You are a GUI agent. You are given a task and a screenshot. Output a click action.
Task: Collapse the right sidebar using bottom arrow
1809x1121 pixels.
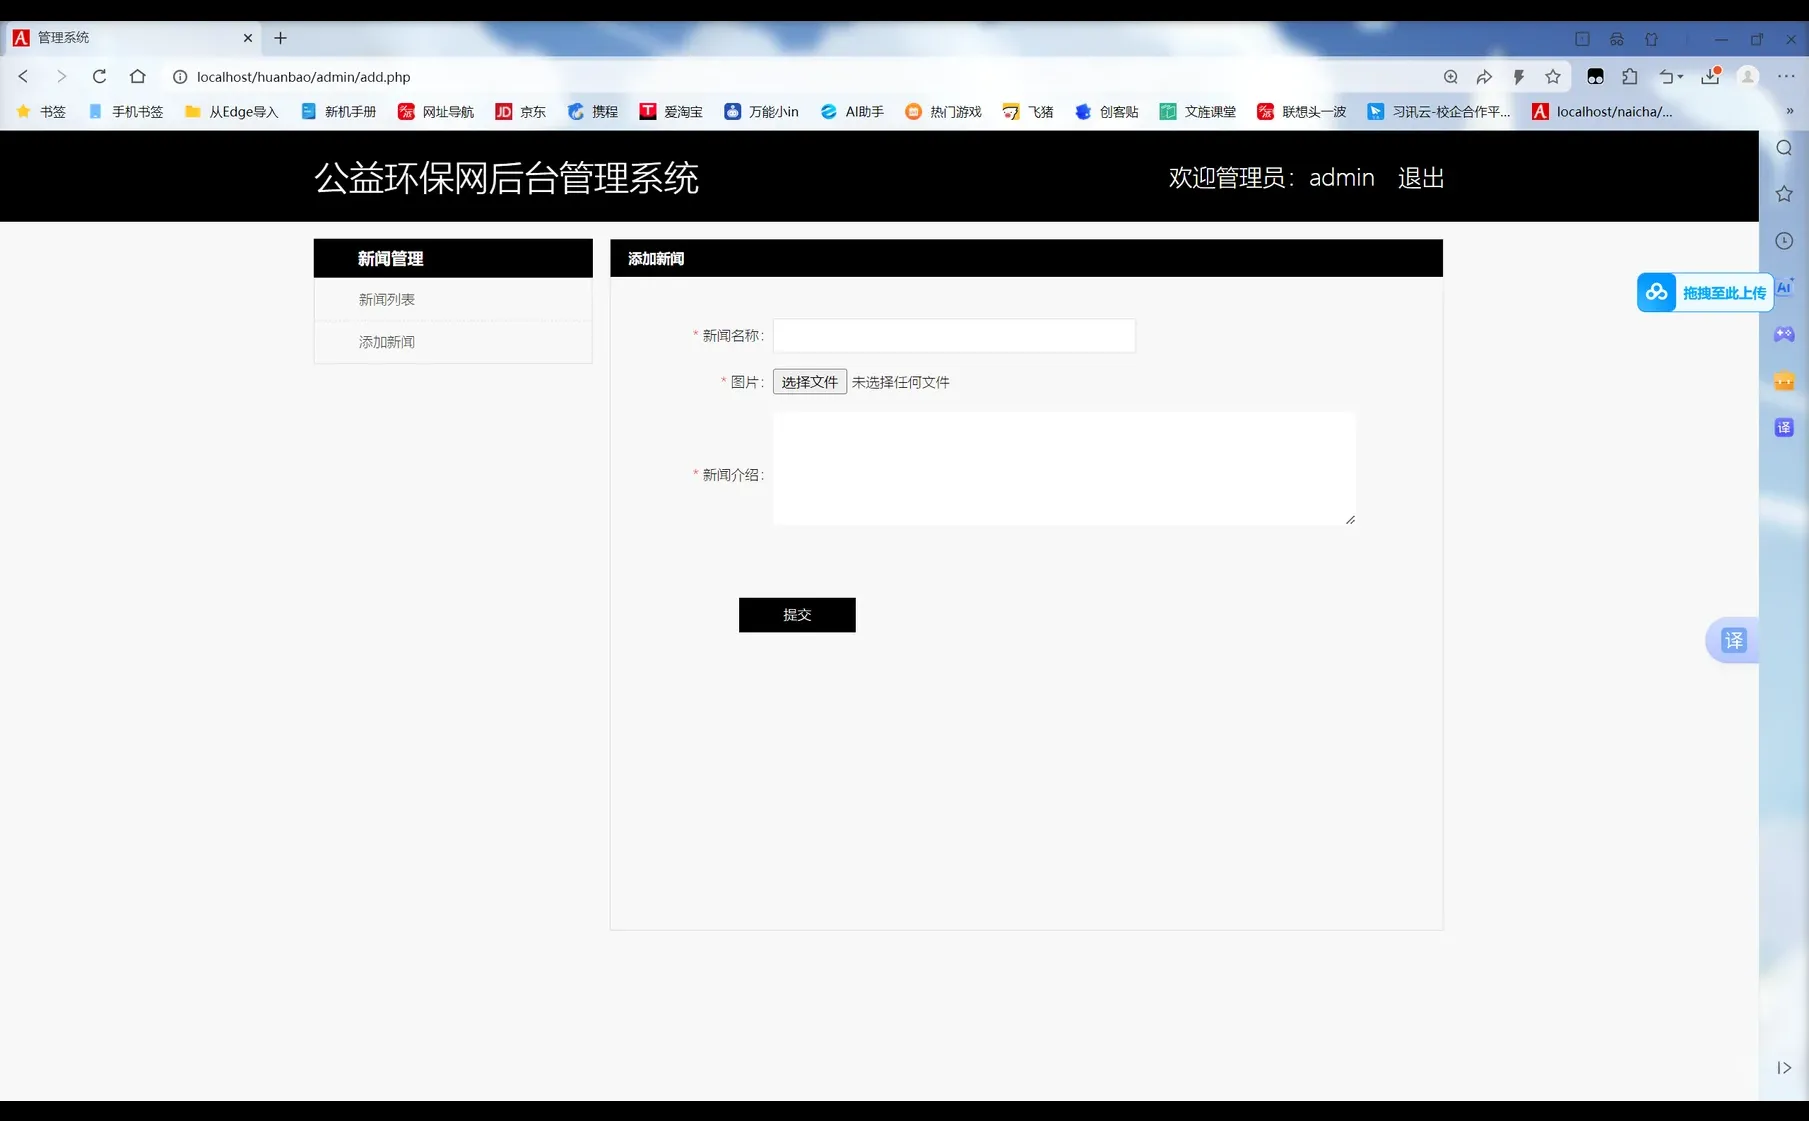pyautogui.click(x=1785, y=1068)
